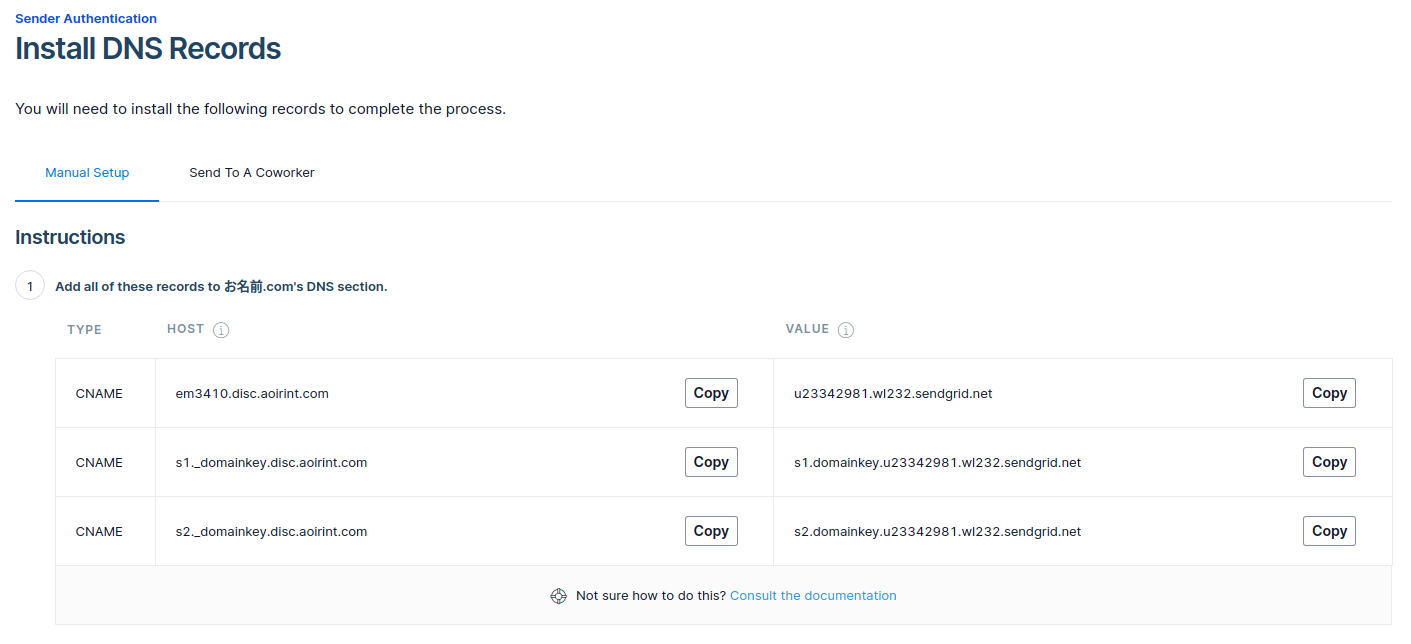Click the s2._domainkey.disc.aoirint.com host text

coord(271,532)
